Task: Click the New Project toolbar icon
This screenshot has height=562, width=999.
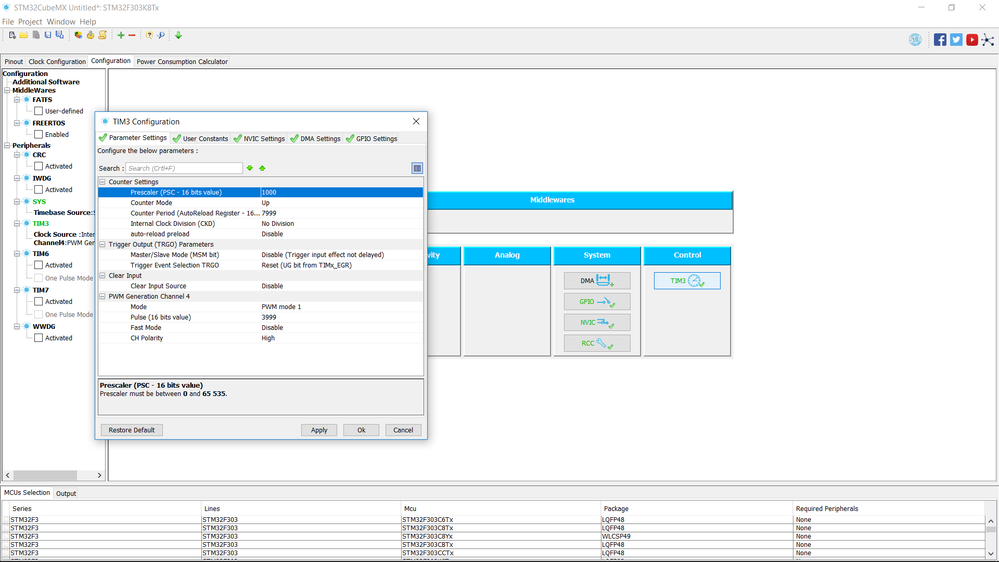Action: tap(11, 35)
